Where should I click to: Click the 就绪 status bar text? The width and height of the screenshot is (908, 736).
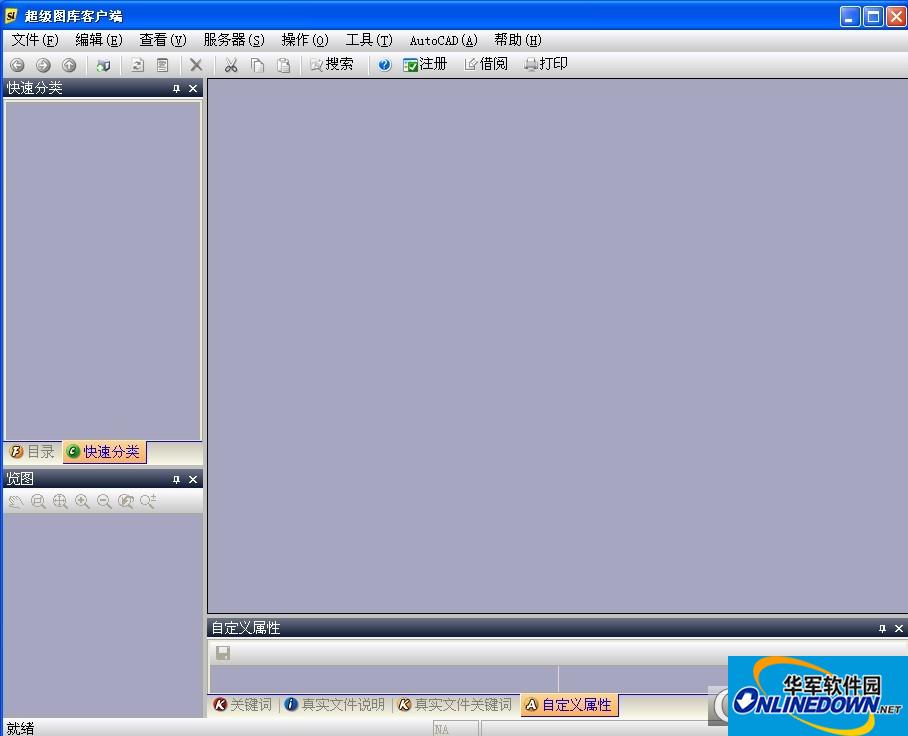[x=20, y=728]
